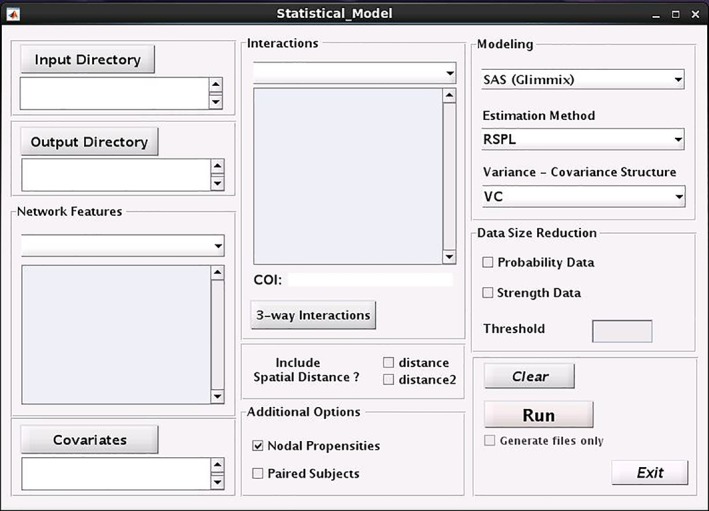Enable the Strength Data checkbox
Viewport: 709px width, 511px height.
(x=487, y=293)
